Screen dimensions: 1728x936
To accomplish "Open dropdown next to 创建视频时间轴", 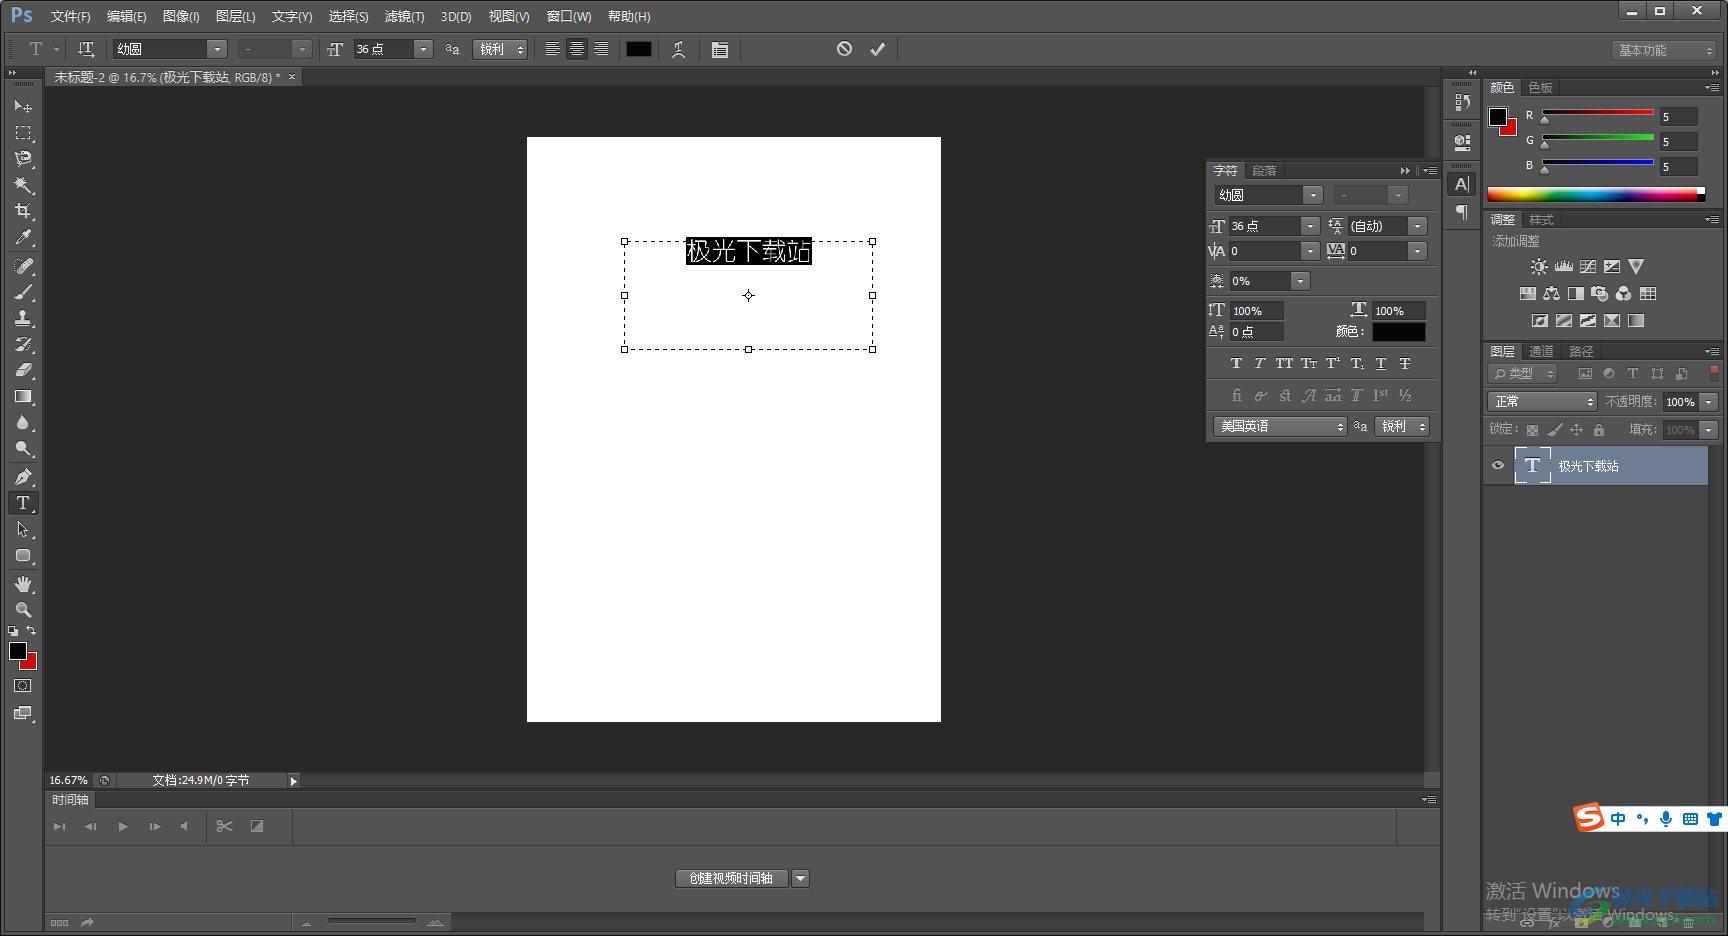I will (800, 878).
